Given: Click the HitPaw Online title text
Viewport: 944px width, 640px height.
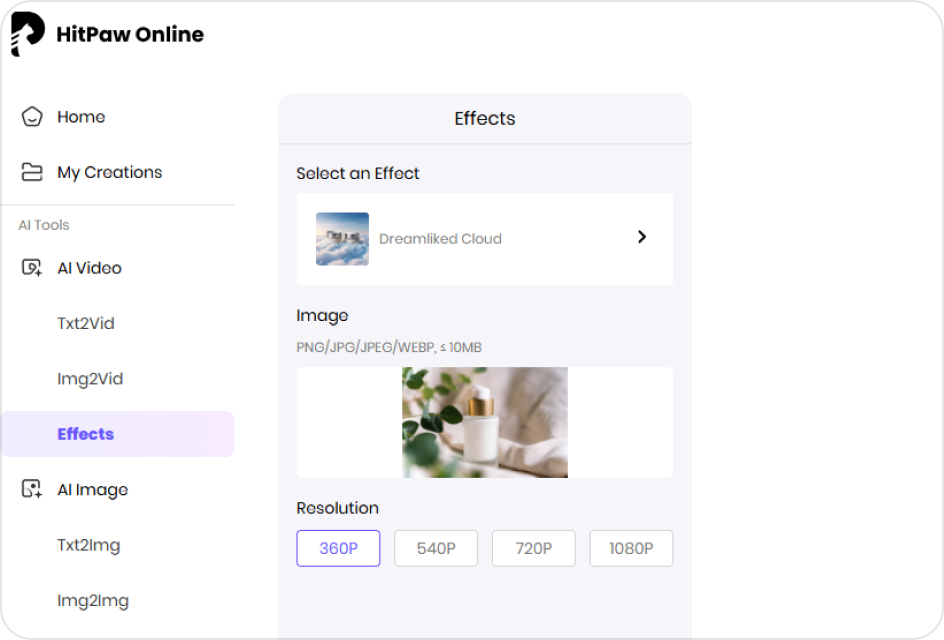Looking at the screenshot, I should 130,35.
